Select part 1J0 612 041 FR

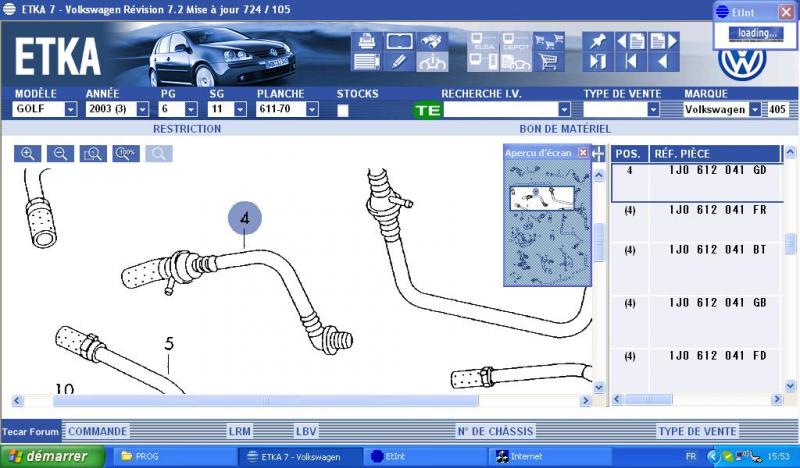click(697, 223)
